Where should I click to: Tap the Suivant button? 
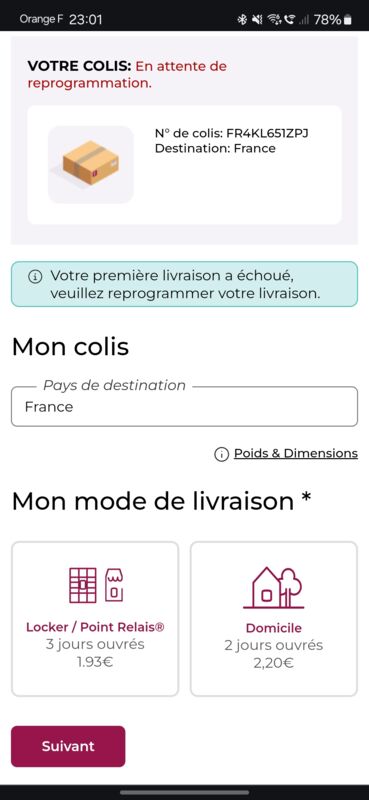pos(68,746)
